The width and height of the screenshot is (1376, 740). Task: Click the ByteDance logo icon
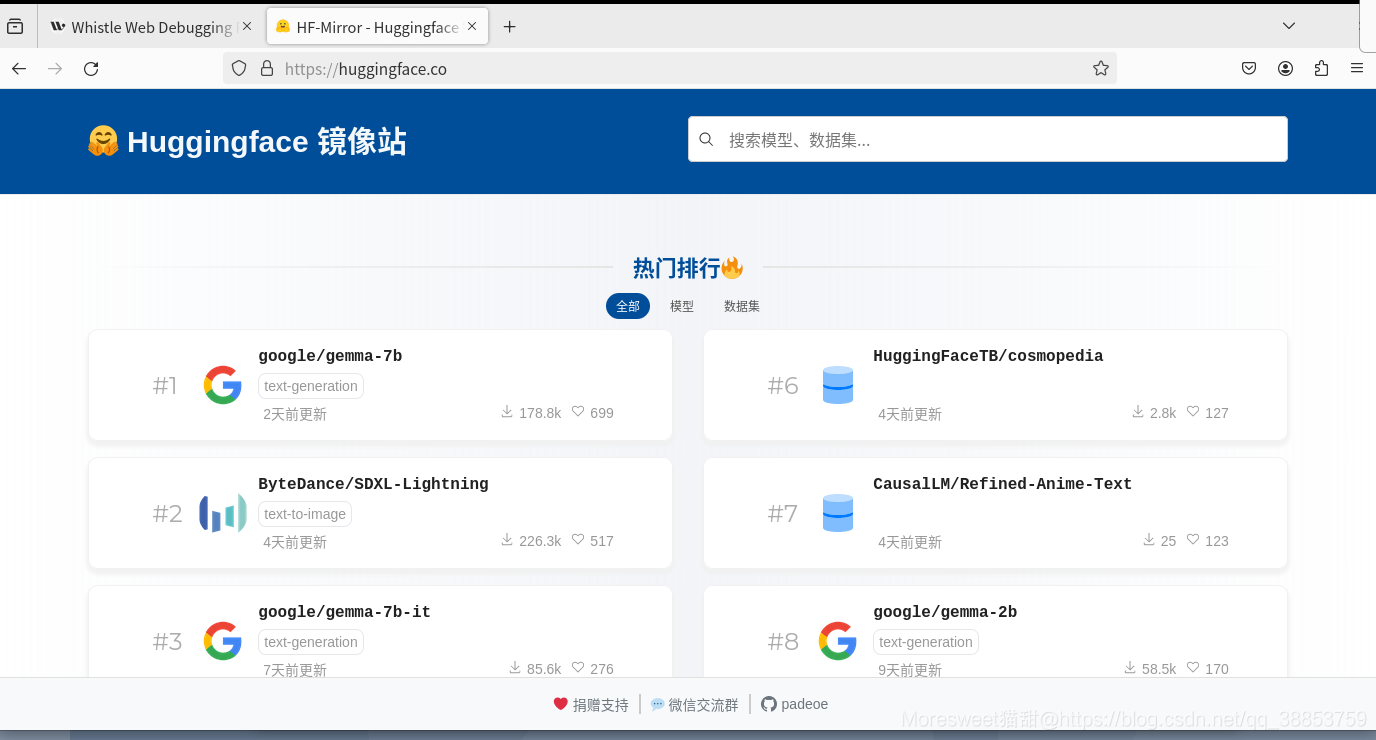point(223,513)
